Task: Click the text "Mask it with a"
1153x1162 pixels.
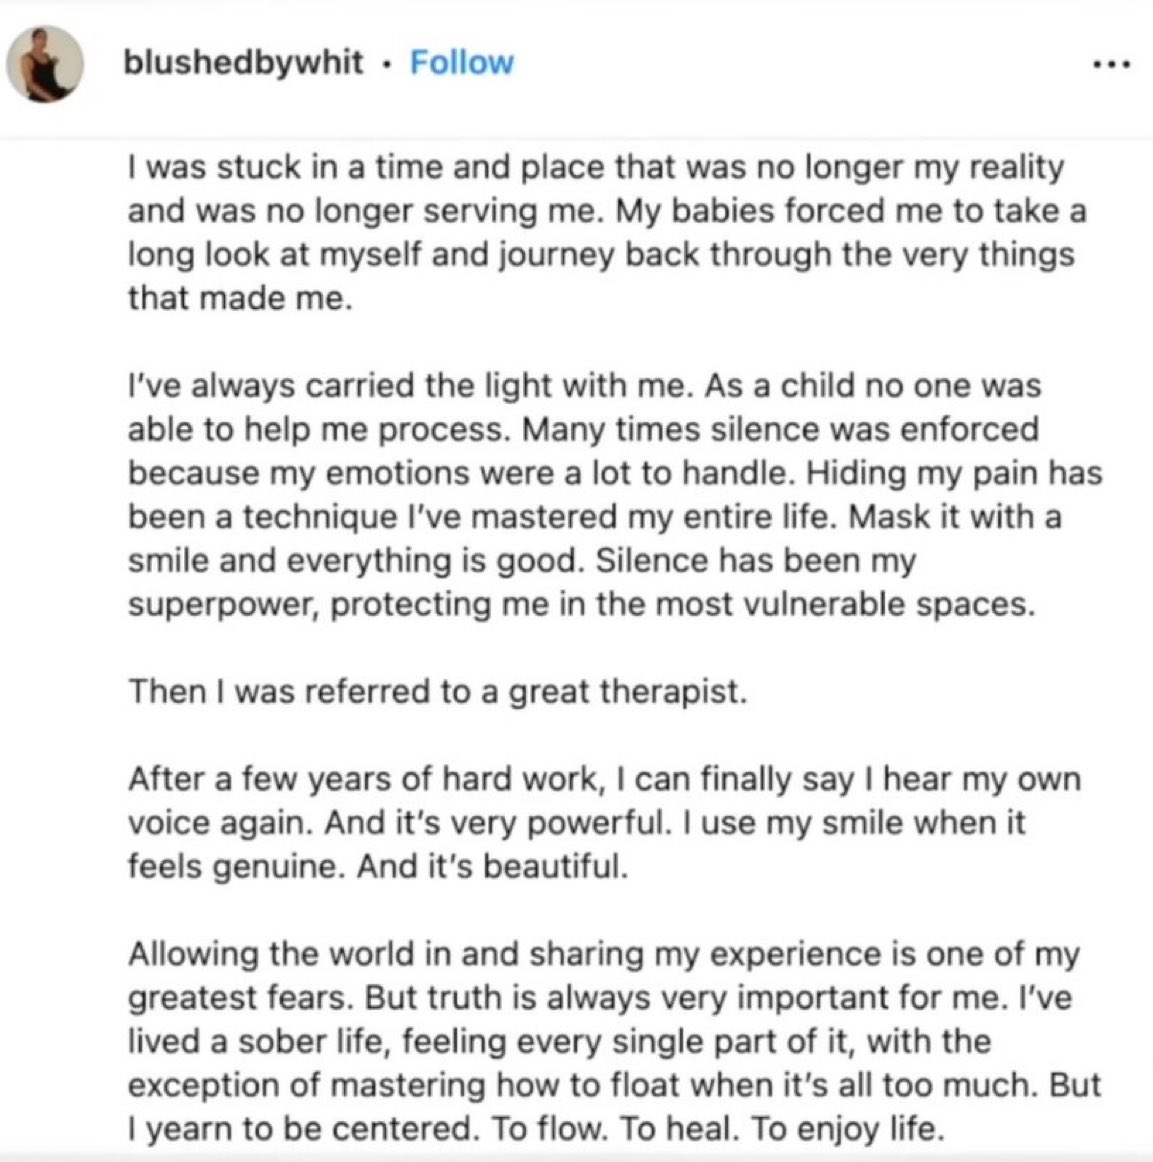Action: 954,517
